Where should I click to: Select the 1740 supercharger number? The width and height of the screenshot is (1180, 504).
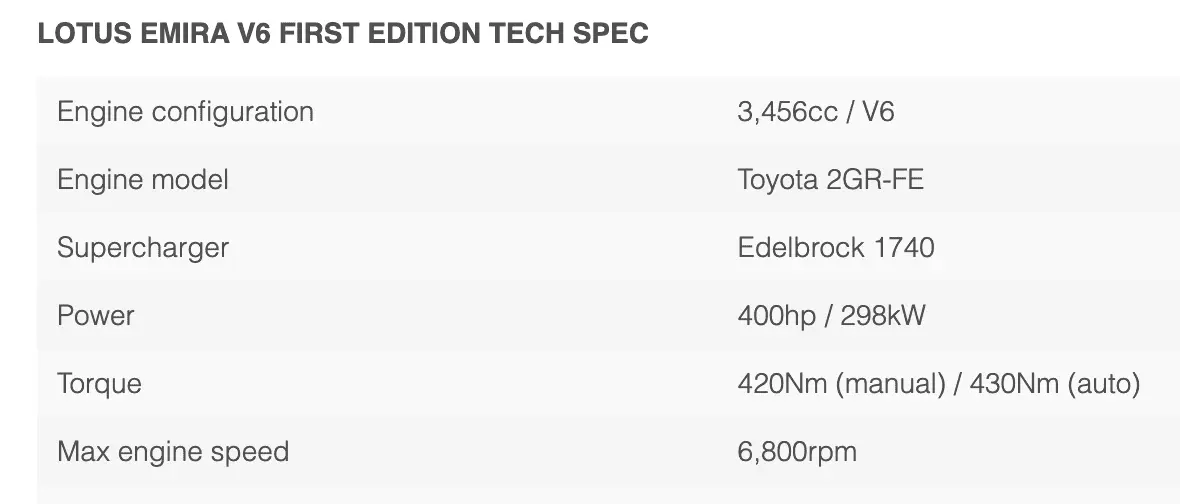coord(904,247)
